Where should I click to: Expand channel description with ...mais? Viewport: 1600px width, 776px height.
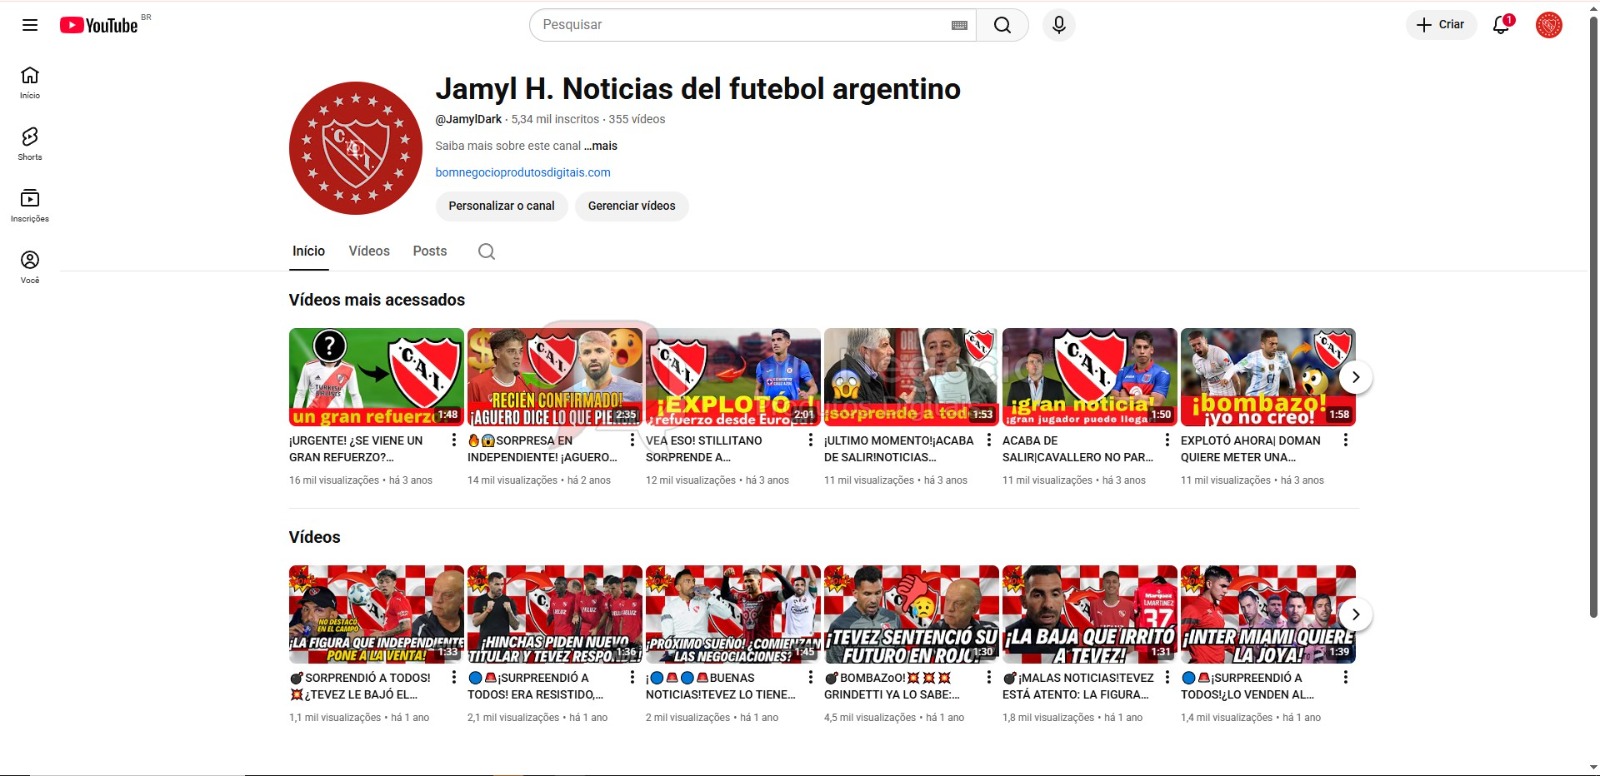click(x=601, y=146)
